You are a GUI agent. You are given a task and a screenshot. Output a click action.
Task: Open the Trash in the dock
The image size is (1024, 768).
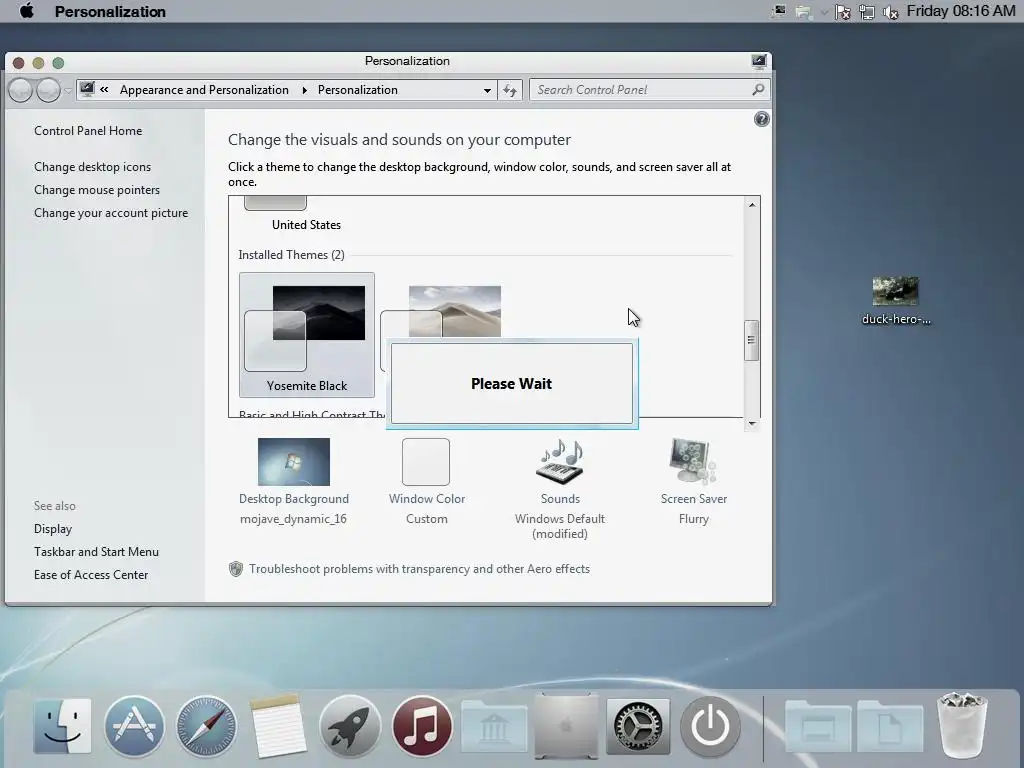point(961,726)
